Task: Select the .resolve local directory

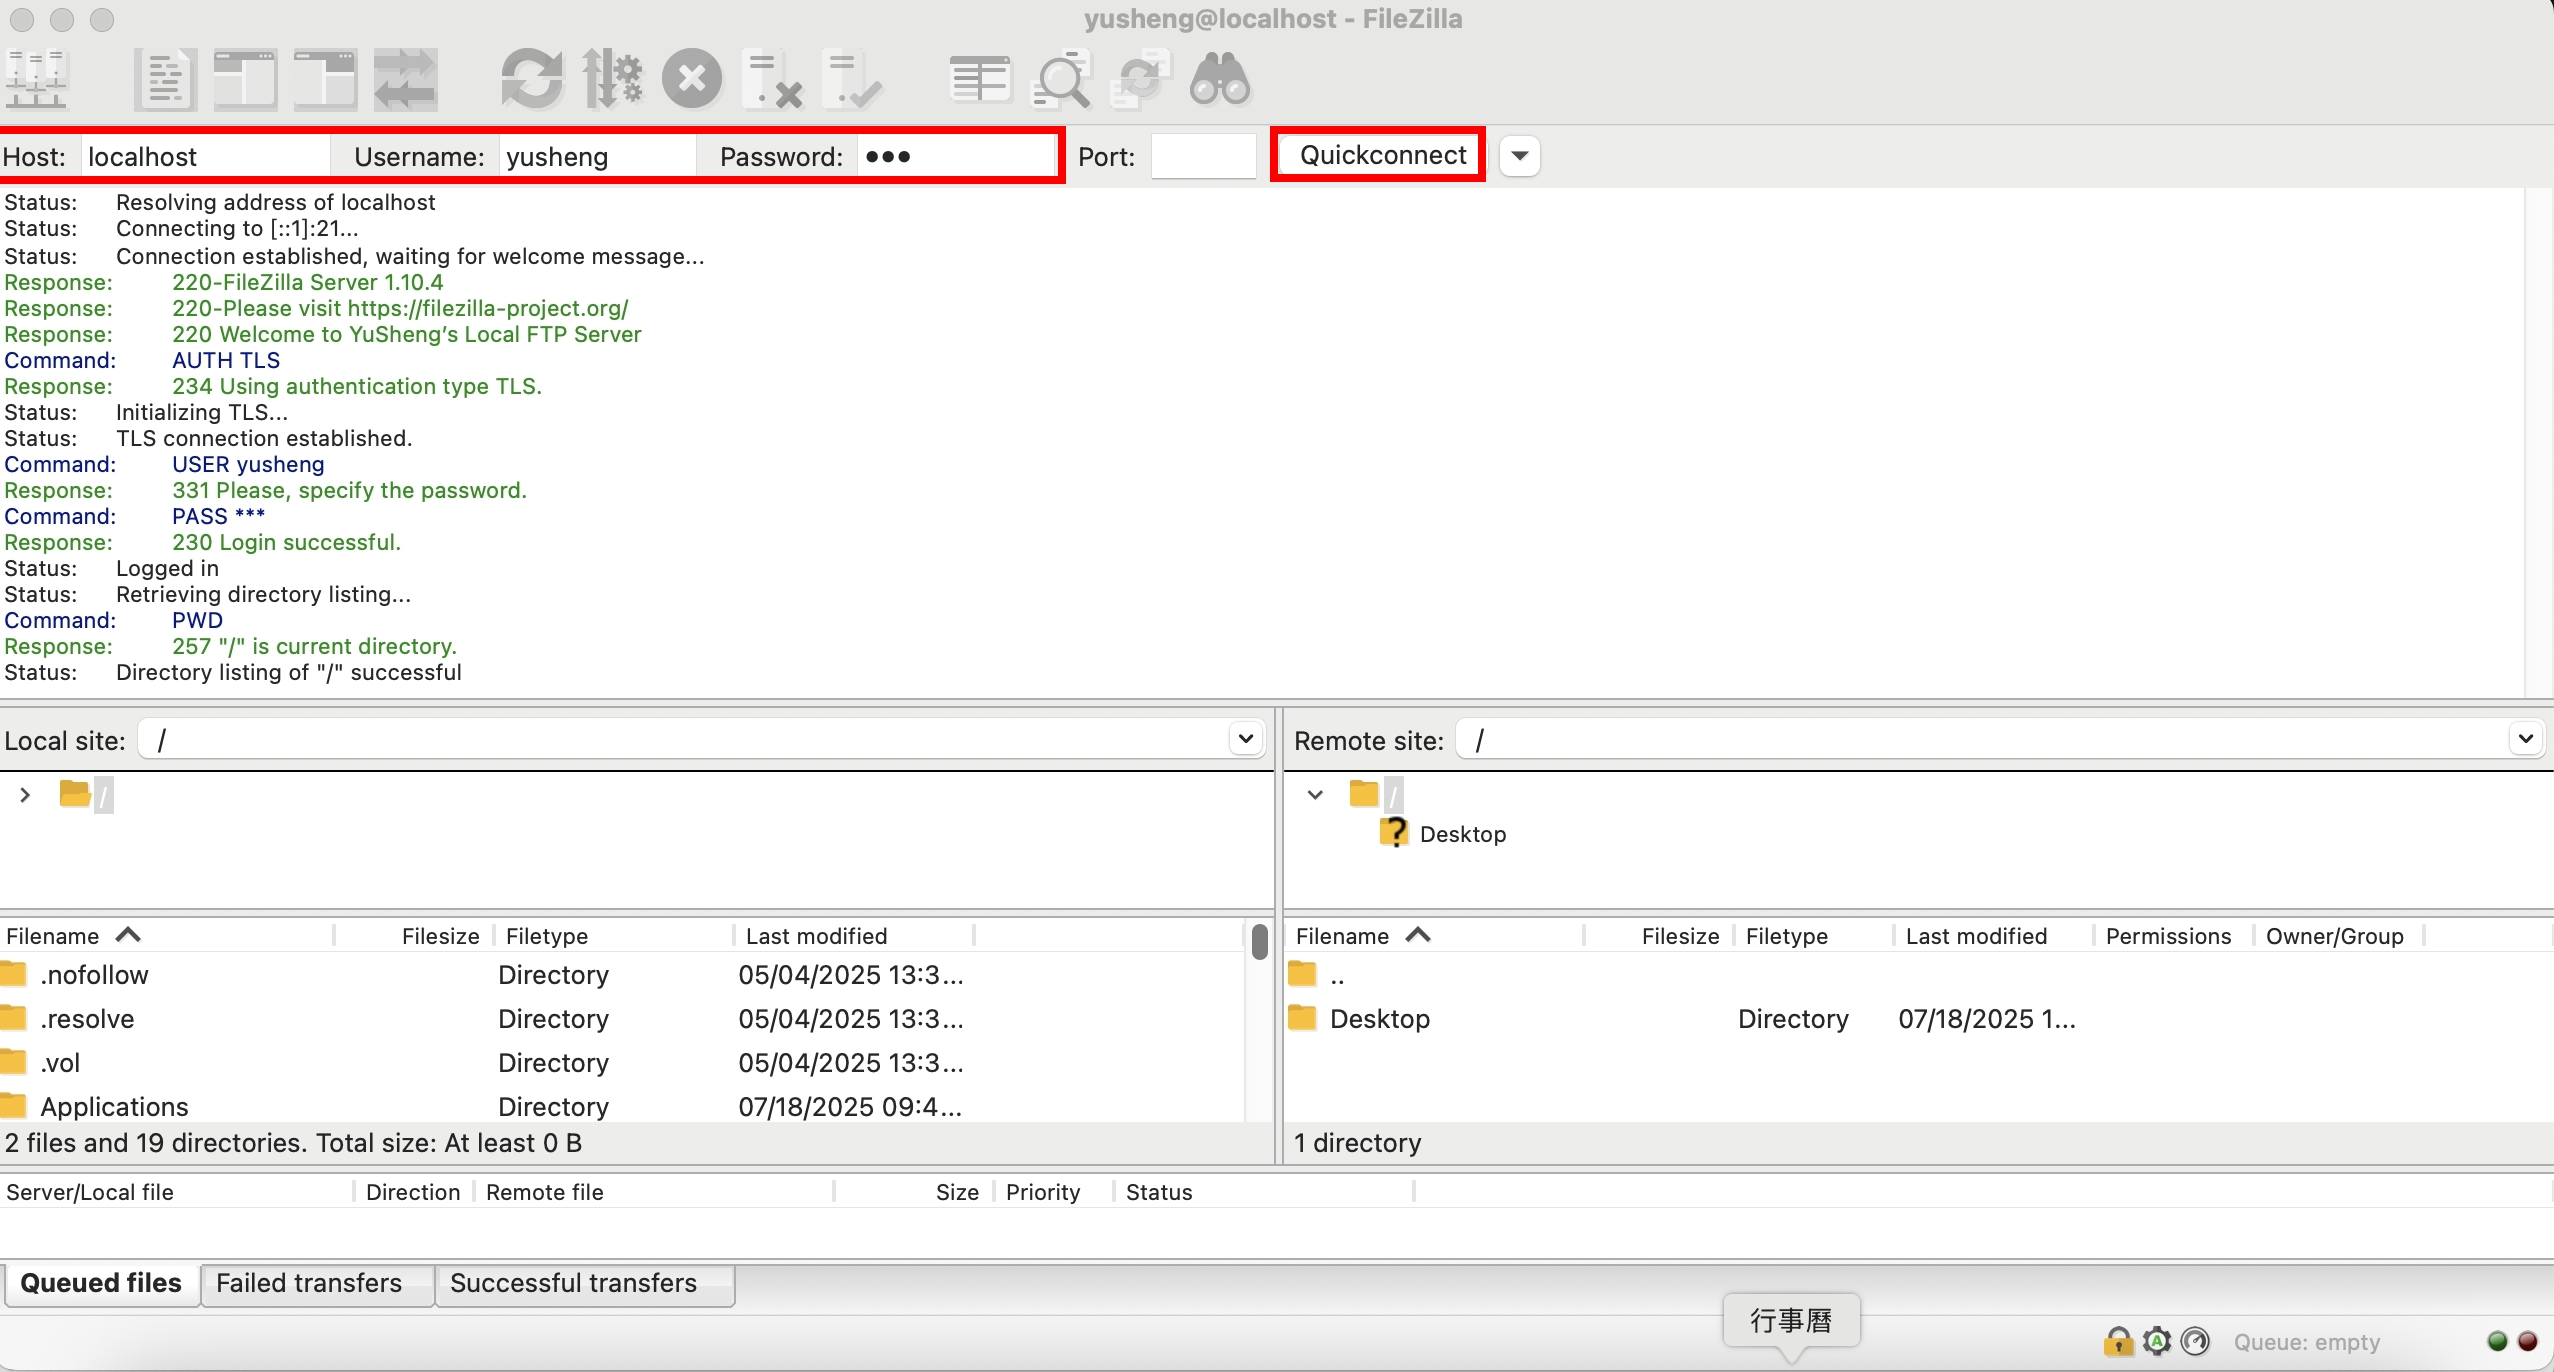Action: pyautogui.click(x=622, y=1019)
